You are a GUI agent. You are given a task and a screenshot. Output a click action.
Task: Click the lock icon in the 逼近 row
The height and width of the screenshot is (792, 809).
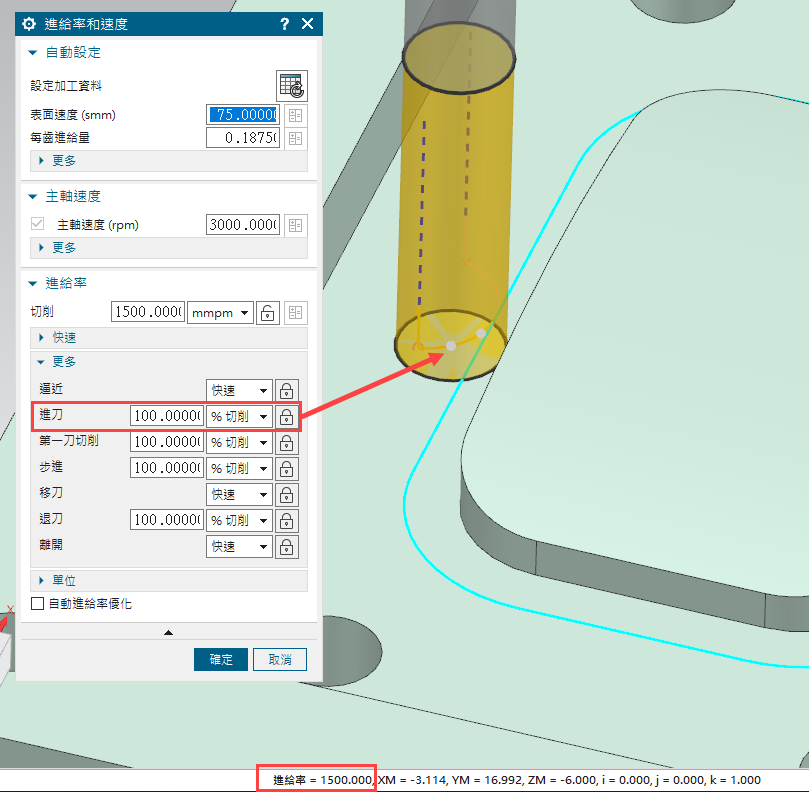tap(287, 390)
